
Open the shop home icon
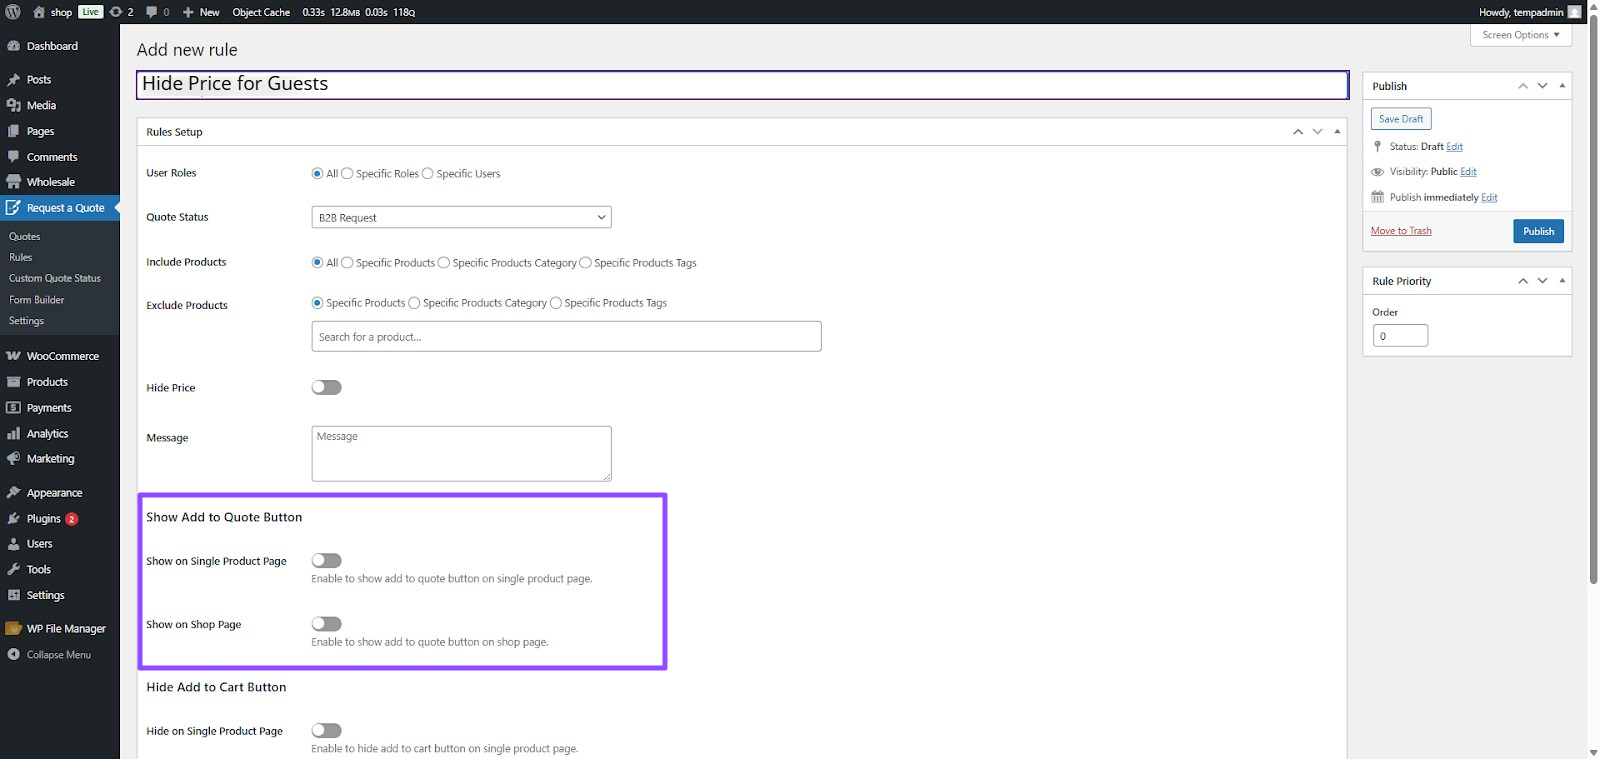[39, 12]
